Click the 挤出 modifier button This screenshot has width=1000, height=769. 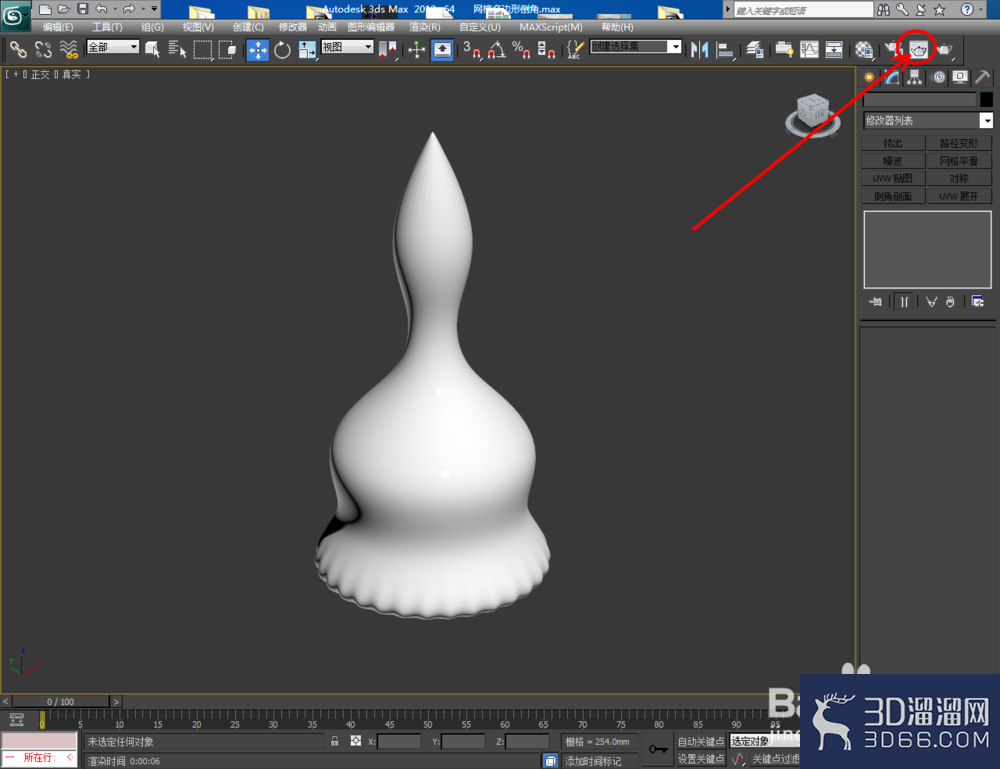(893, 143)
